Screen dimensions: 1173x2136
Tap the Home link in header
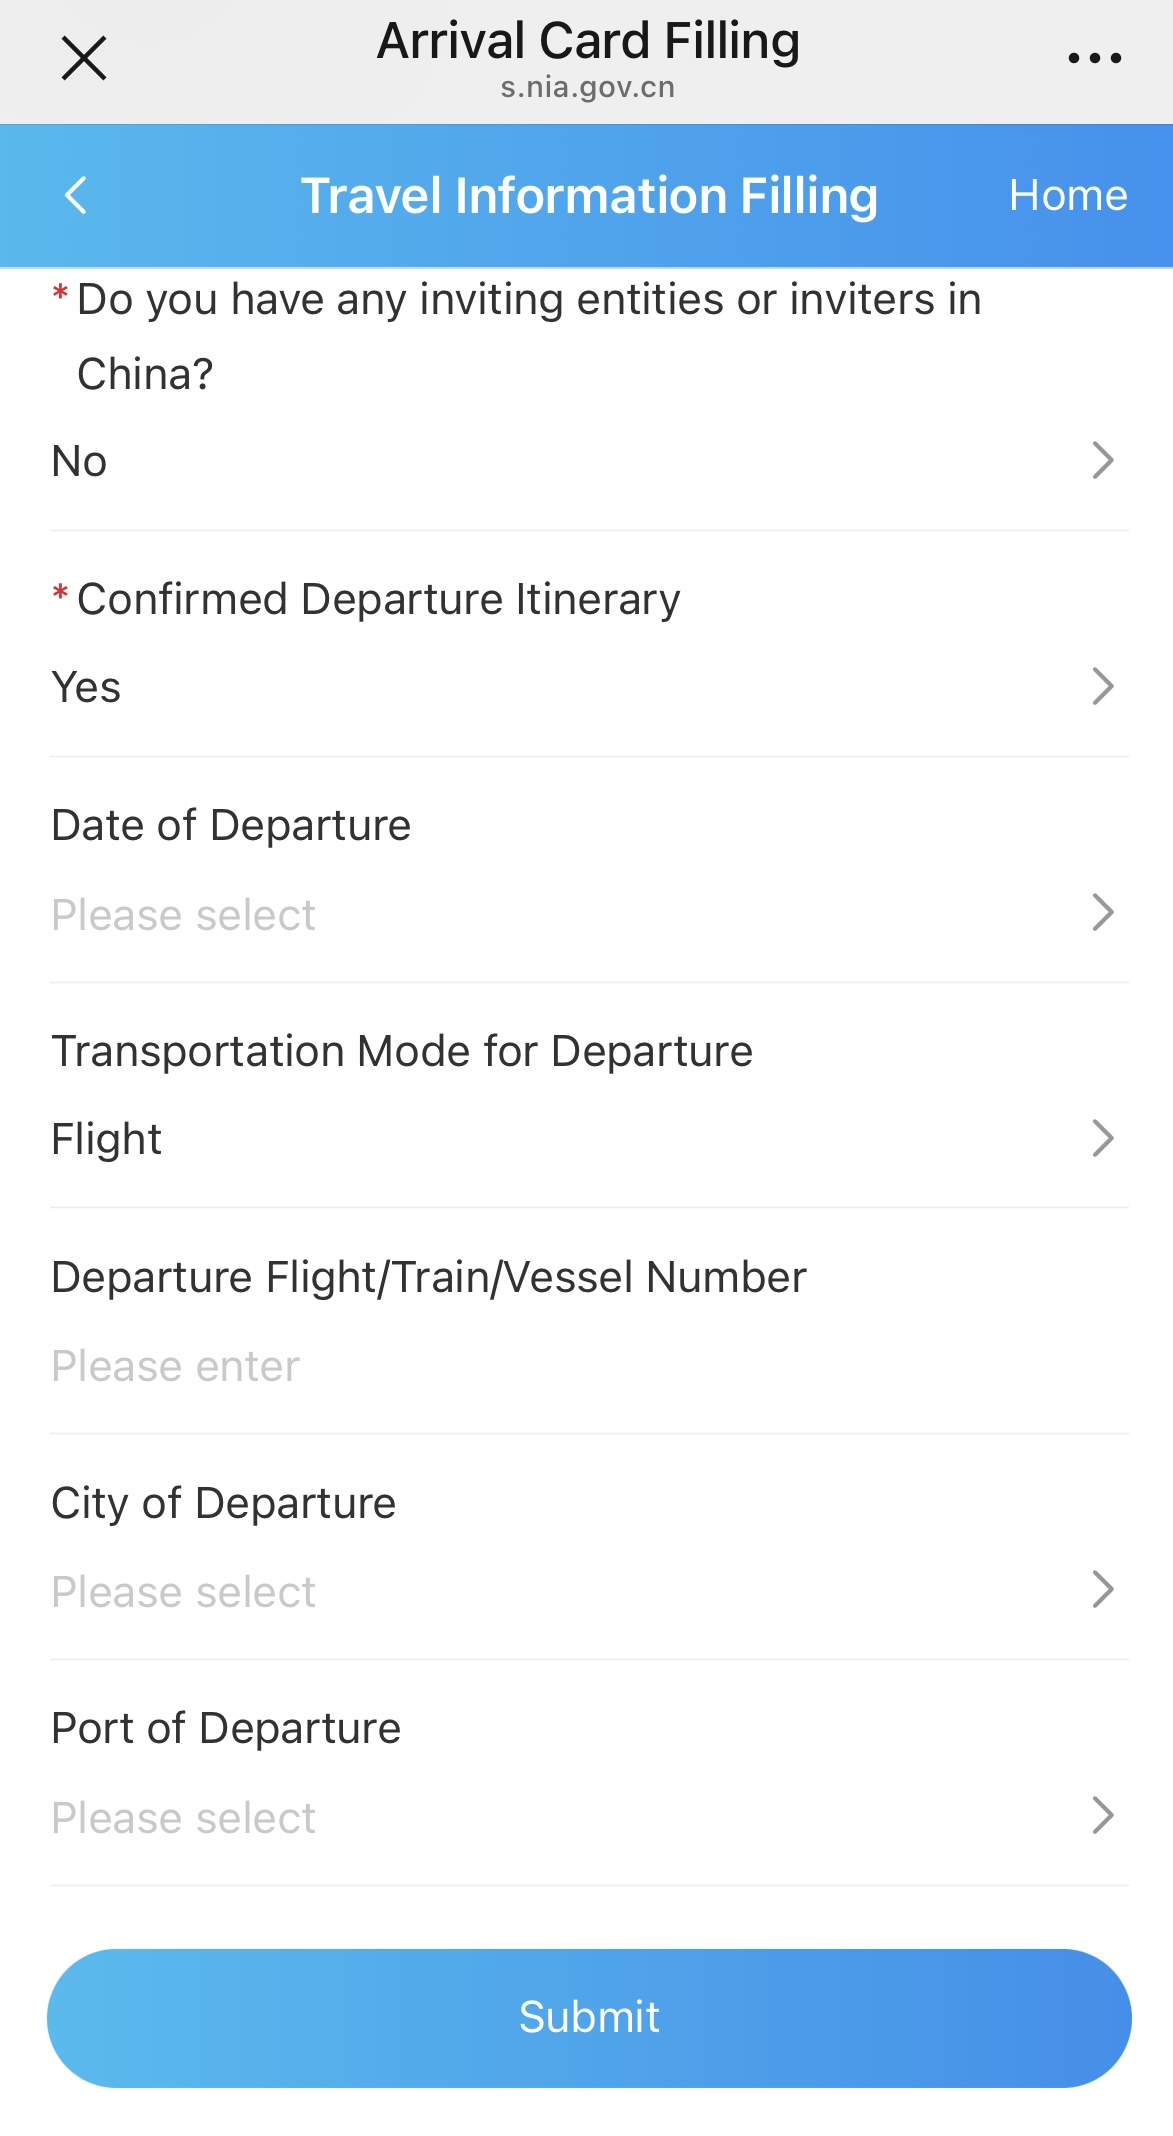coord(1068,195)
